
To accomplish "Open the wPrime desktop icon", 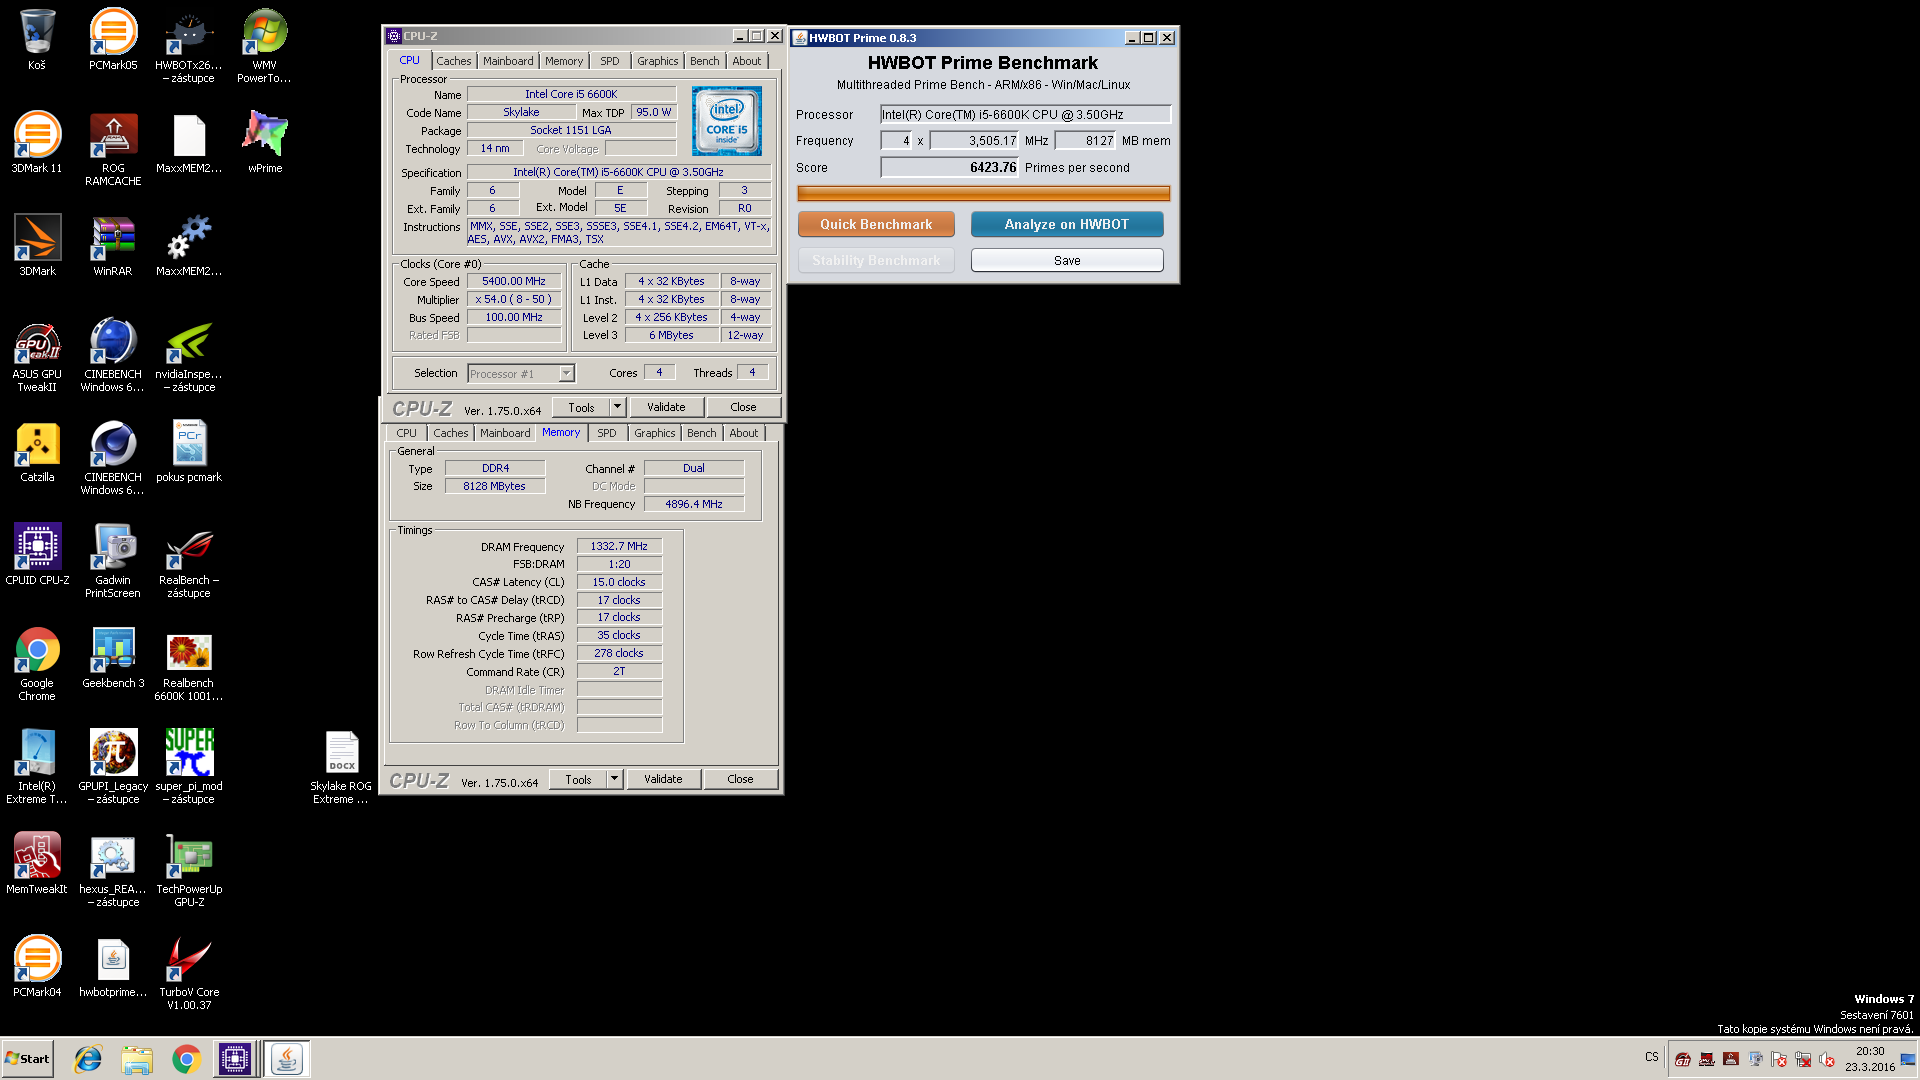I will click(265, 143).
